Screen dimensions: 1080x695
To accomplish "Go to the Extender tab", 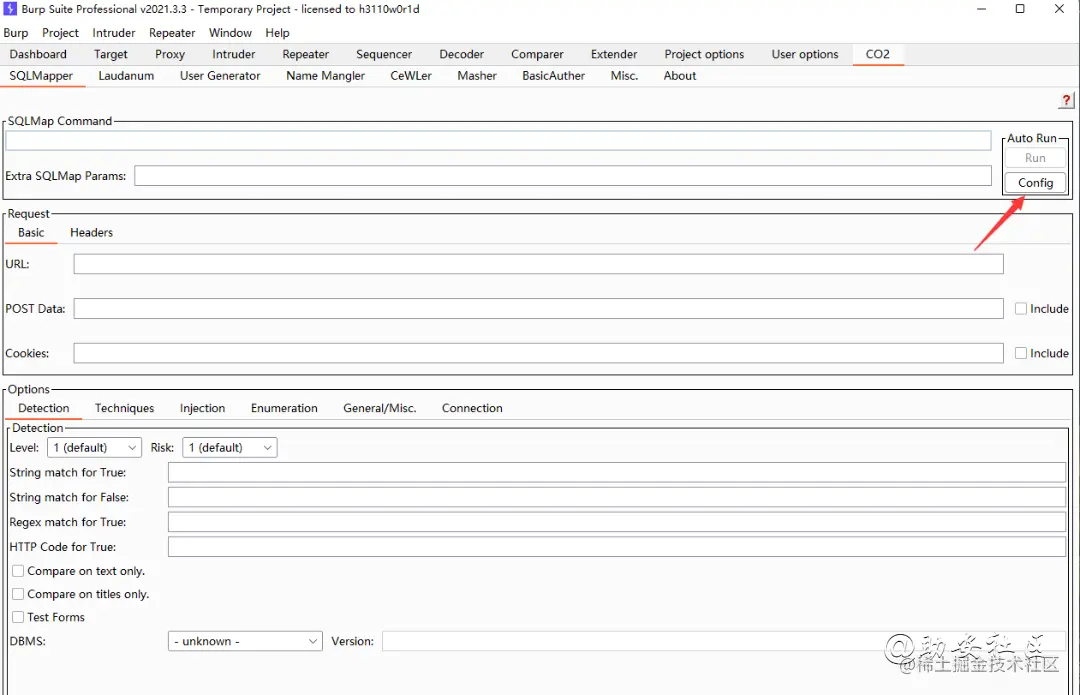I will [x=614, y=54].
